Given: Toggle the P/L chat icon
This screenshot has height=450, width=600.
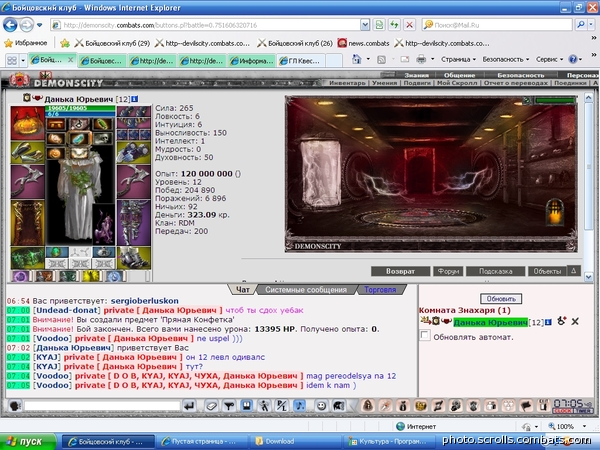Looking at the screenshot, I should click(282, 406).
